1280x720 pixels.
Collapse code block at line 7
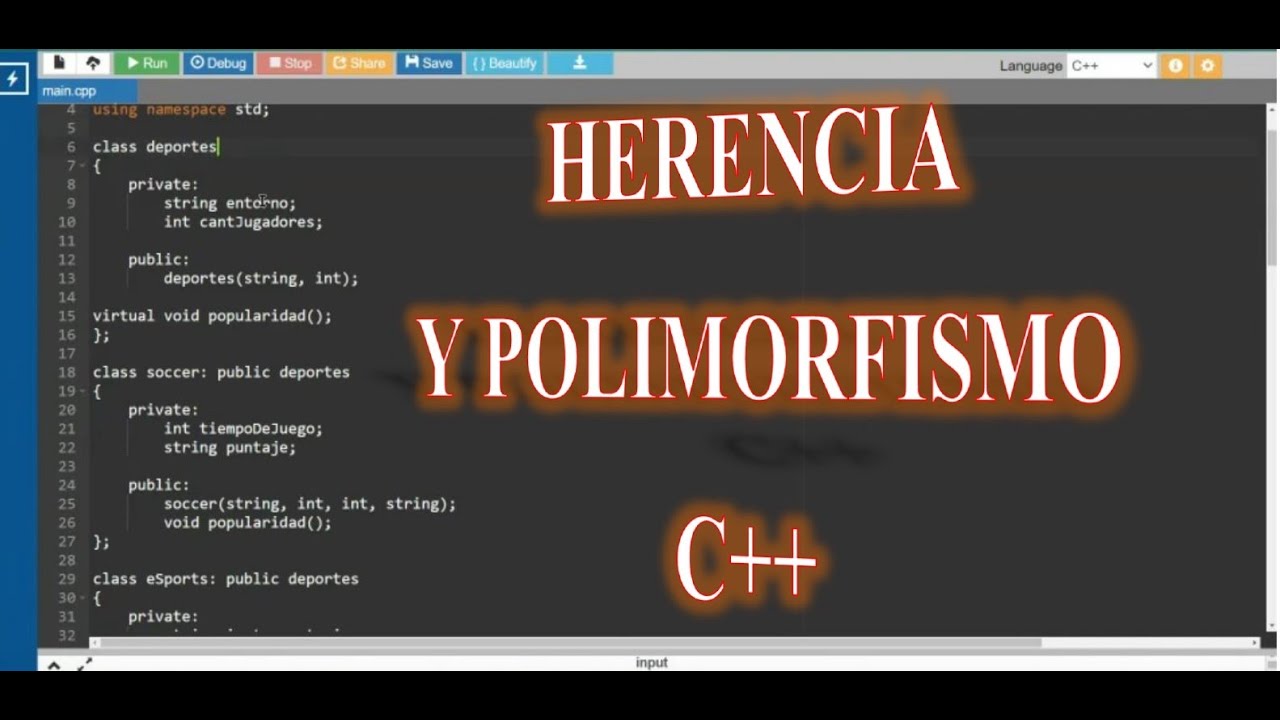coord(82,166)
